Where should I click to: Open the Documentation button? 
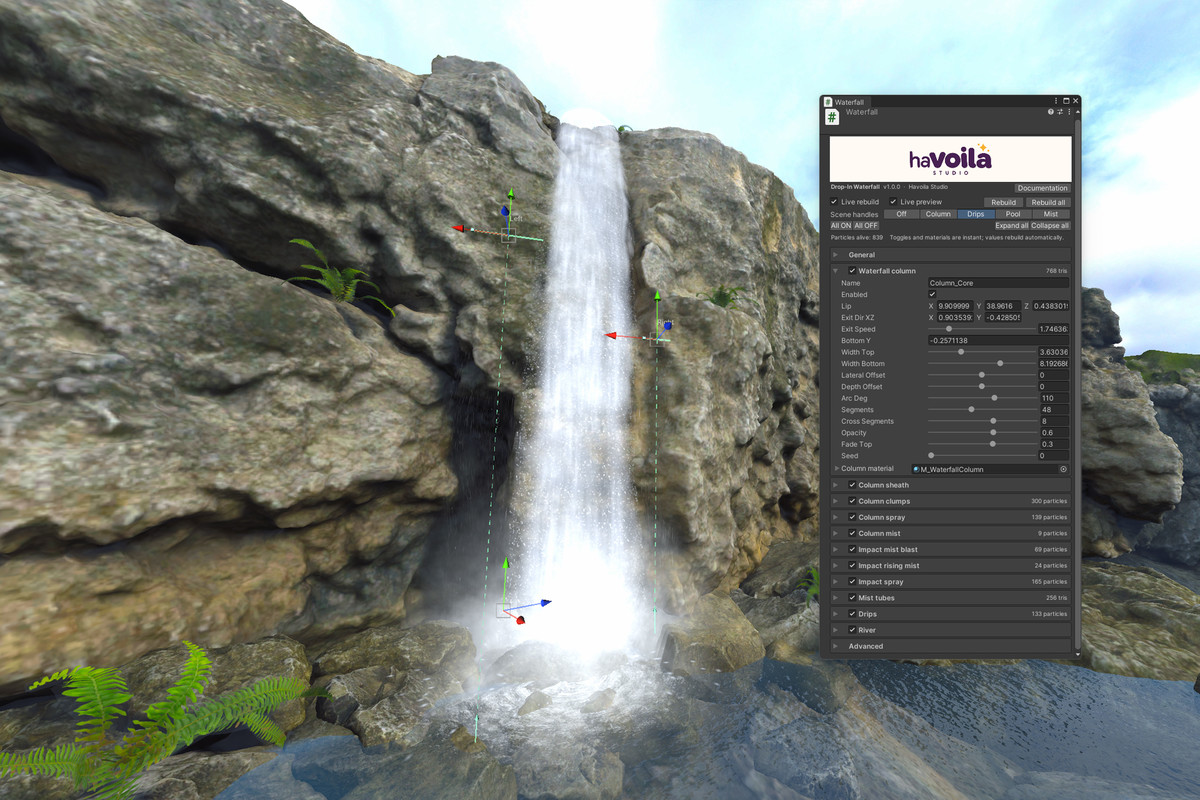point(1043,188)
